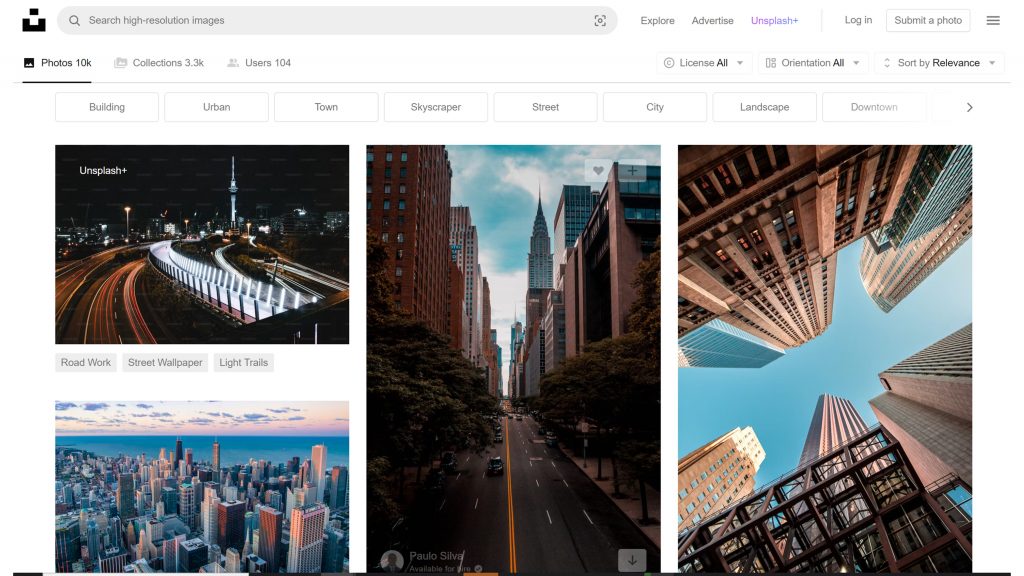
Task: Click the Submit a photo button
Action: (x=927, y=20)
